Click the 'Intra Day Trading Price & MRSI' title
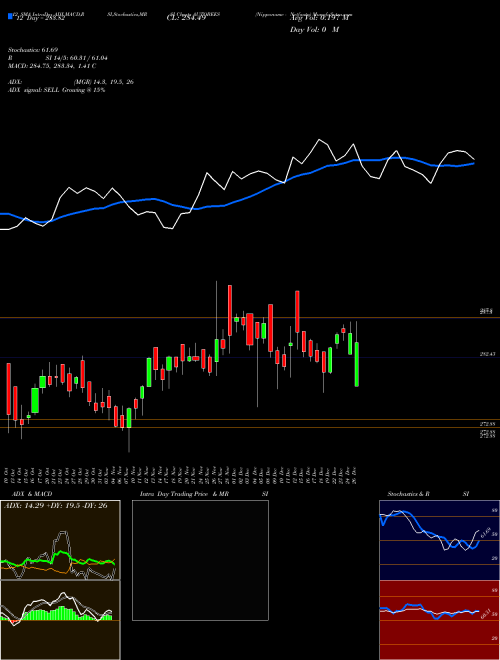Screen dimensions: 500x660 point(204,494)
